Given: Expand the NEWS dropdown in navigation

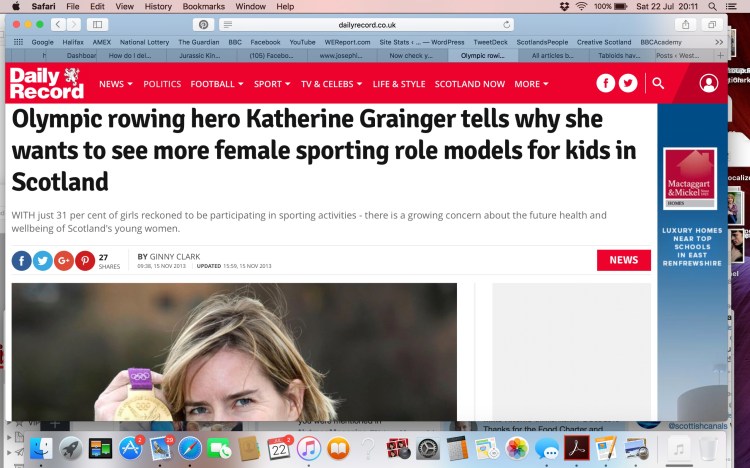Looking at the screenshot, I should pos(116,84).
